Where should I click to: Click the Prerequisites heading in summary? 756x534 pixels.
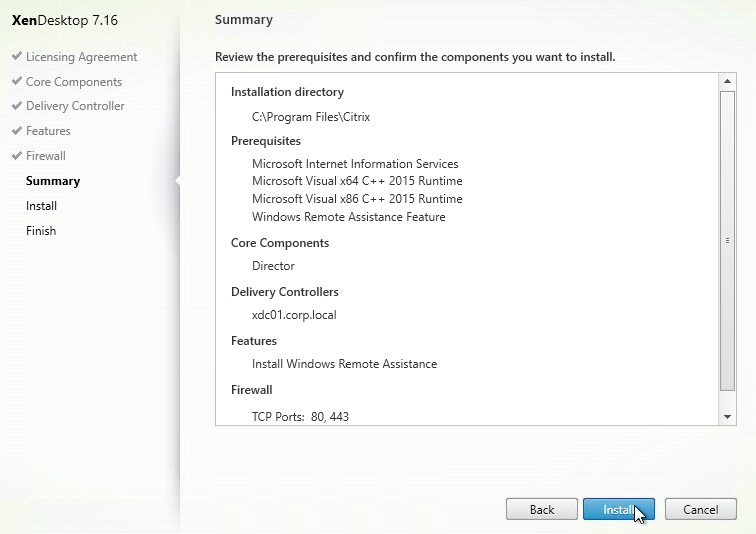point(266,141)
